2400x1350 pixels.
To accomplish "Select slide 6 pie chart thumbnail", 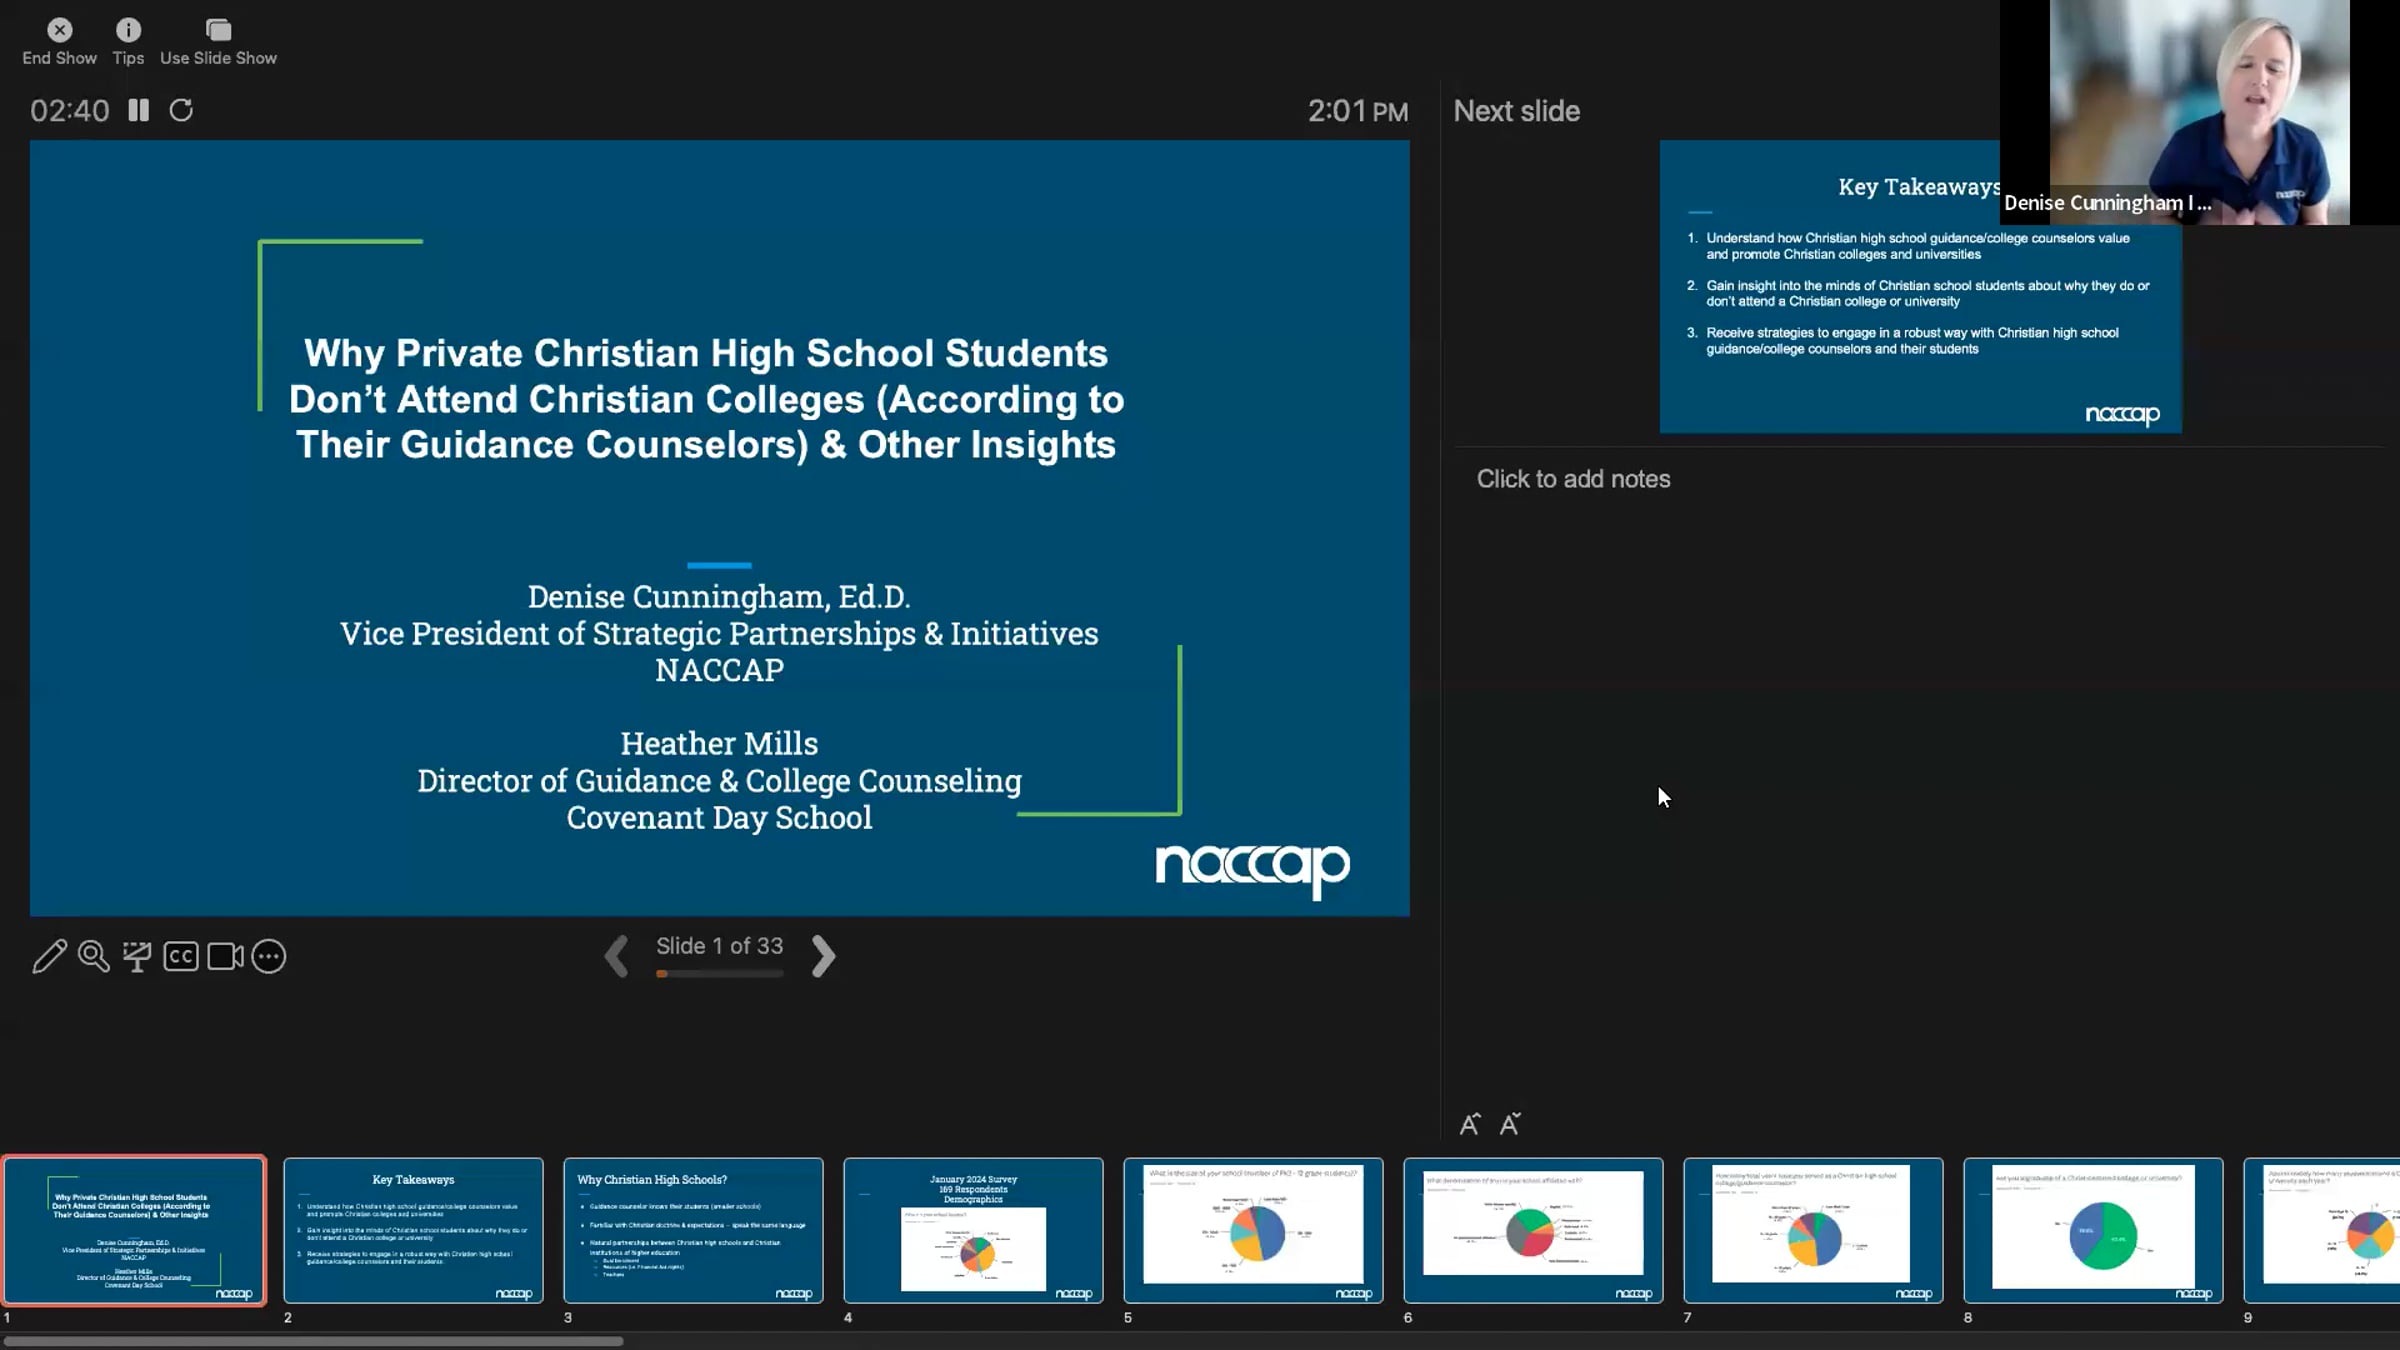I will pos(1534,1230).
